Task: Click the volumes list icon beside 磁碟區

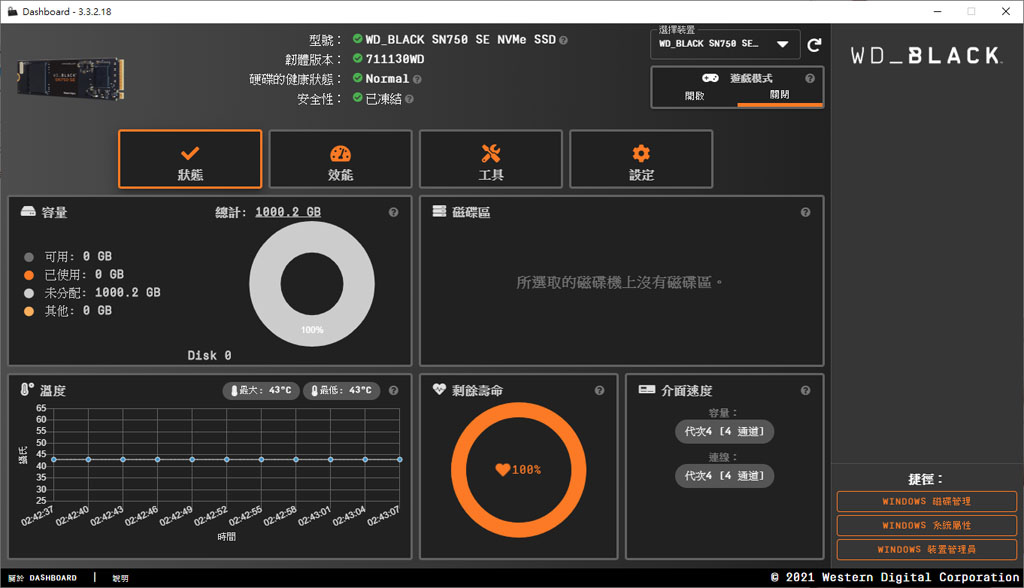Action: tap(440, 211)
